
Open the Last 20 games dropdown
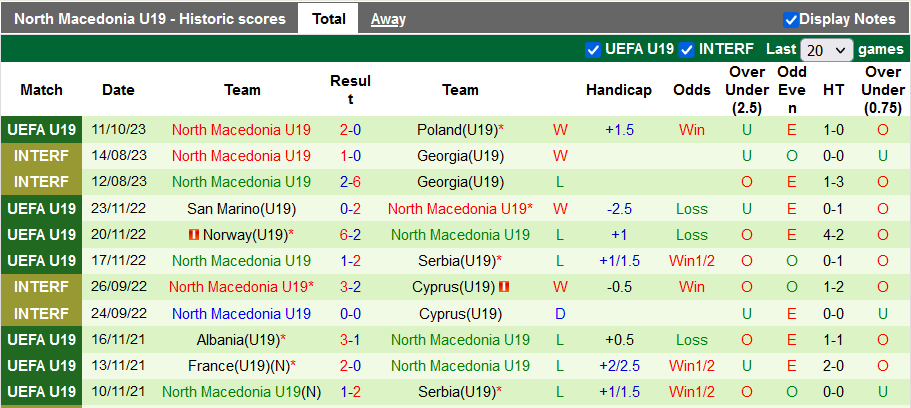[826, 49]
